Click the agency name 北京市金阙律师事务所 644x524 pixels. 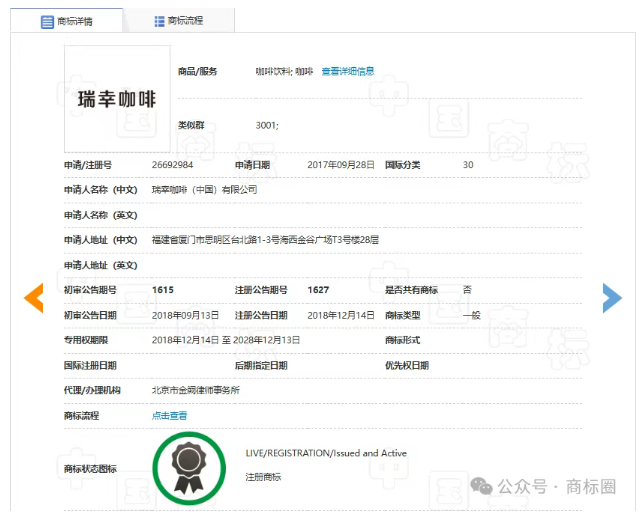196,390
